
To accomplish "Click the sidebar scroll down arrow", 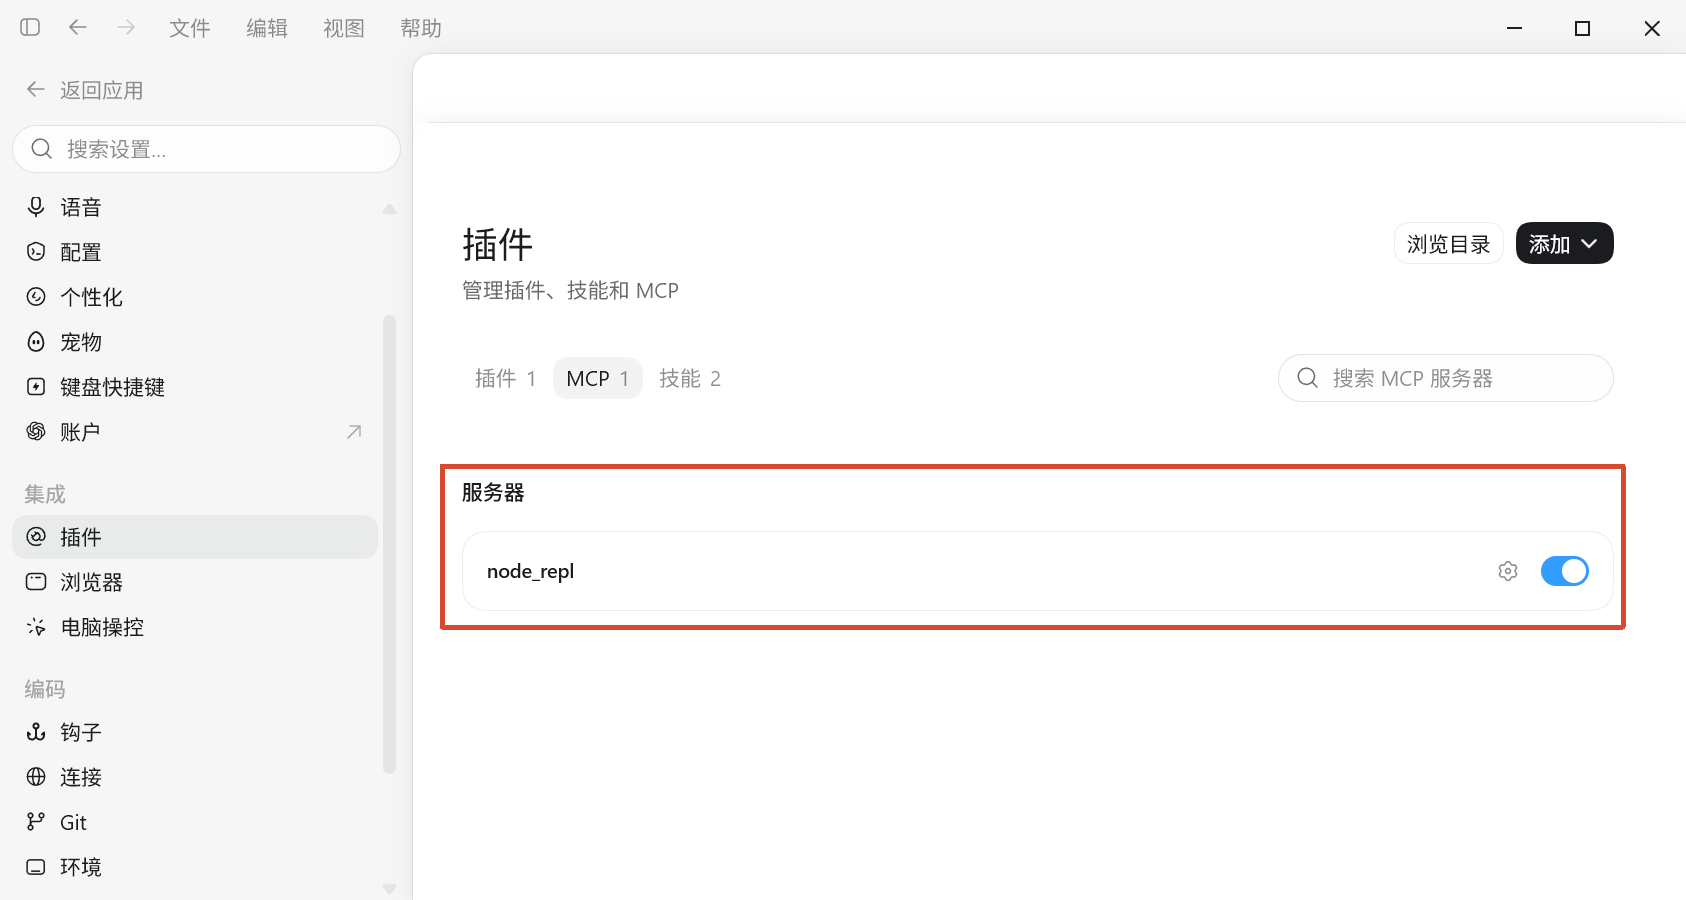I will (389, 889).
